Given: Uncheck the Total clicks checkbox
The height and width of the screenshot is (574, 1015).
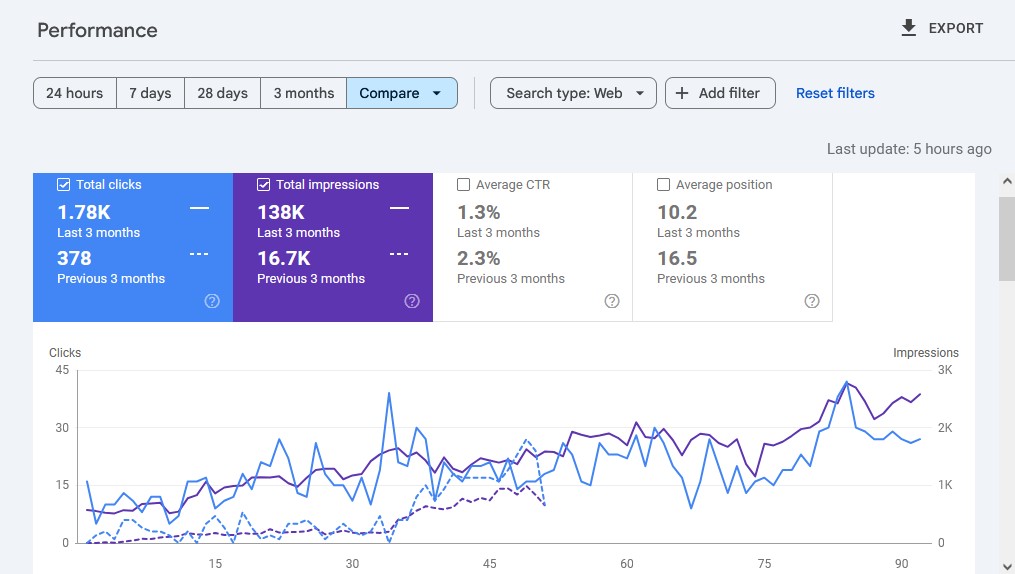Looking at the screenshot, I should coord(64,185).
